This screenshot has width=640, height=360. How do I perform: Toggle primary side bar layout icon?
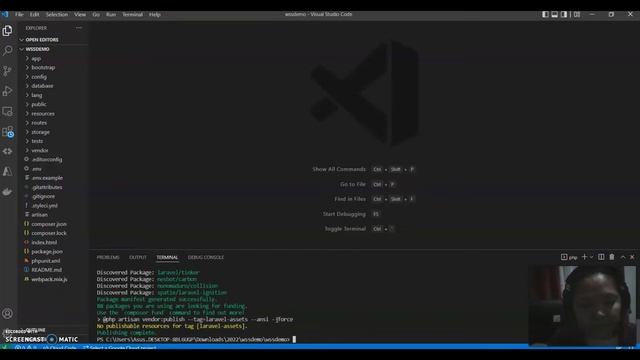pos(545,14)
